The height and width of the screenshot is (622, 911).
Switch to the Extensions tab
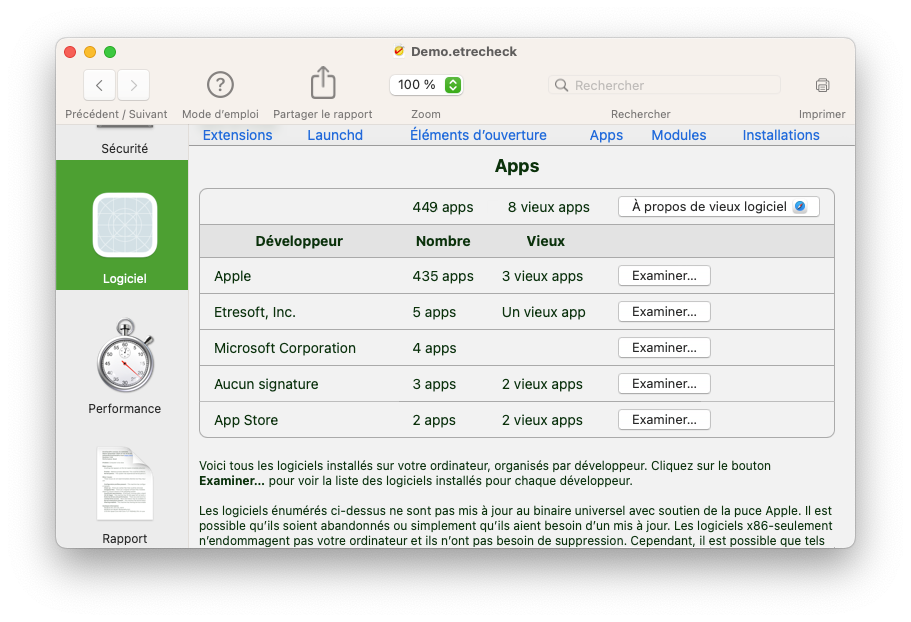coord(238,135)
